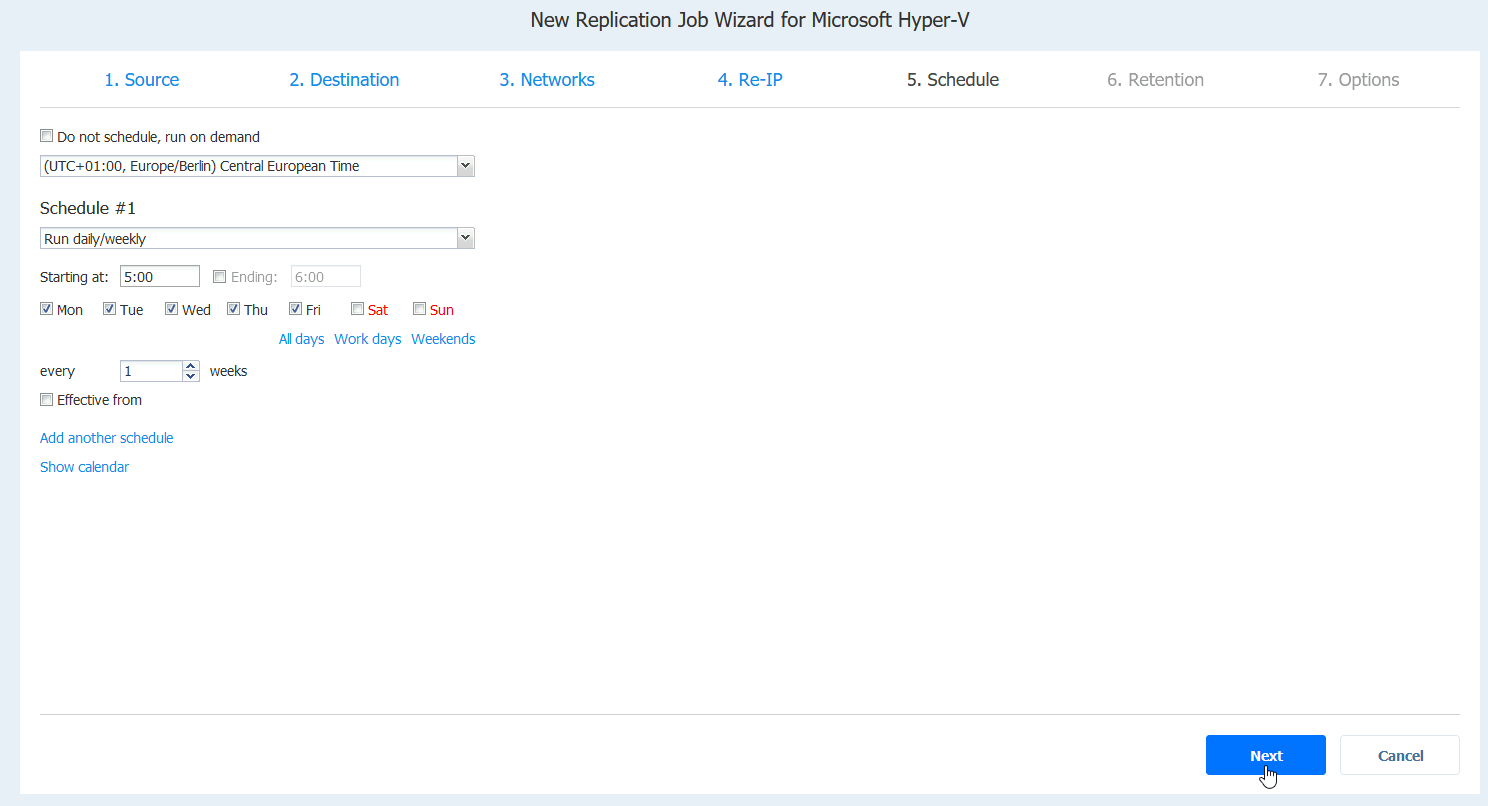
Task: Uncheck the Tue checkbox
Action: pos(109,309)
